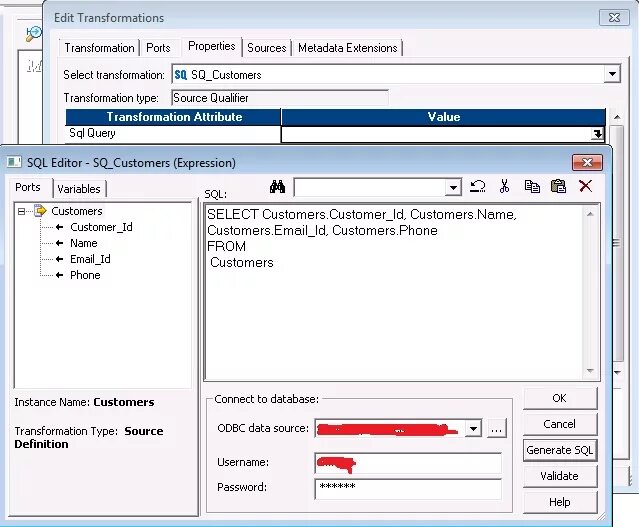Click the Cut scissors icon

pyautogui.click(x=504, y=186)
